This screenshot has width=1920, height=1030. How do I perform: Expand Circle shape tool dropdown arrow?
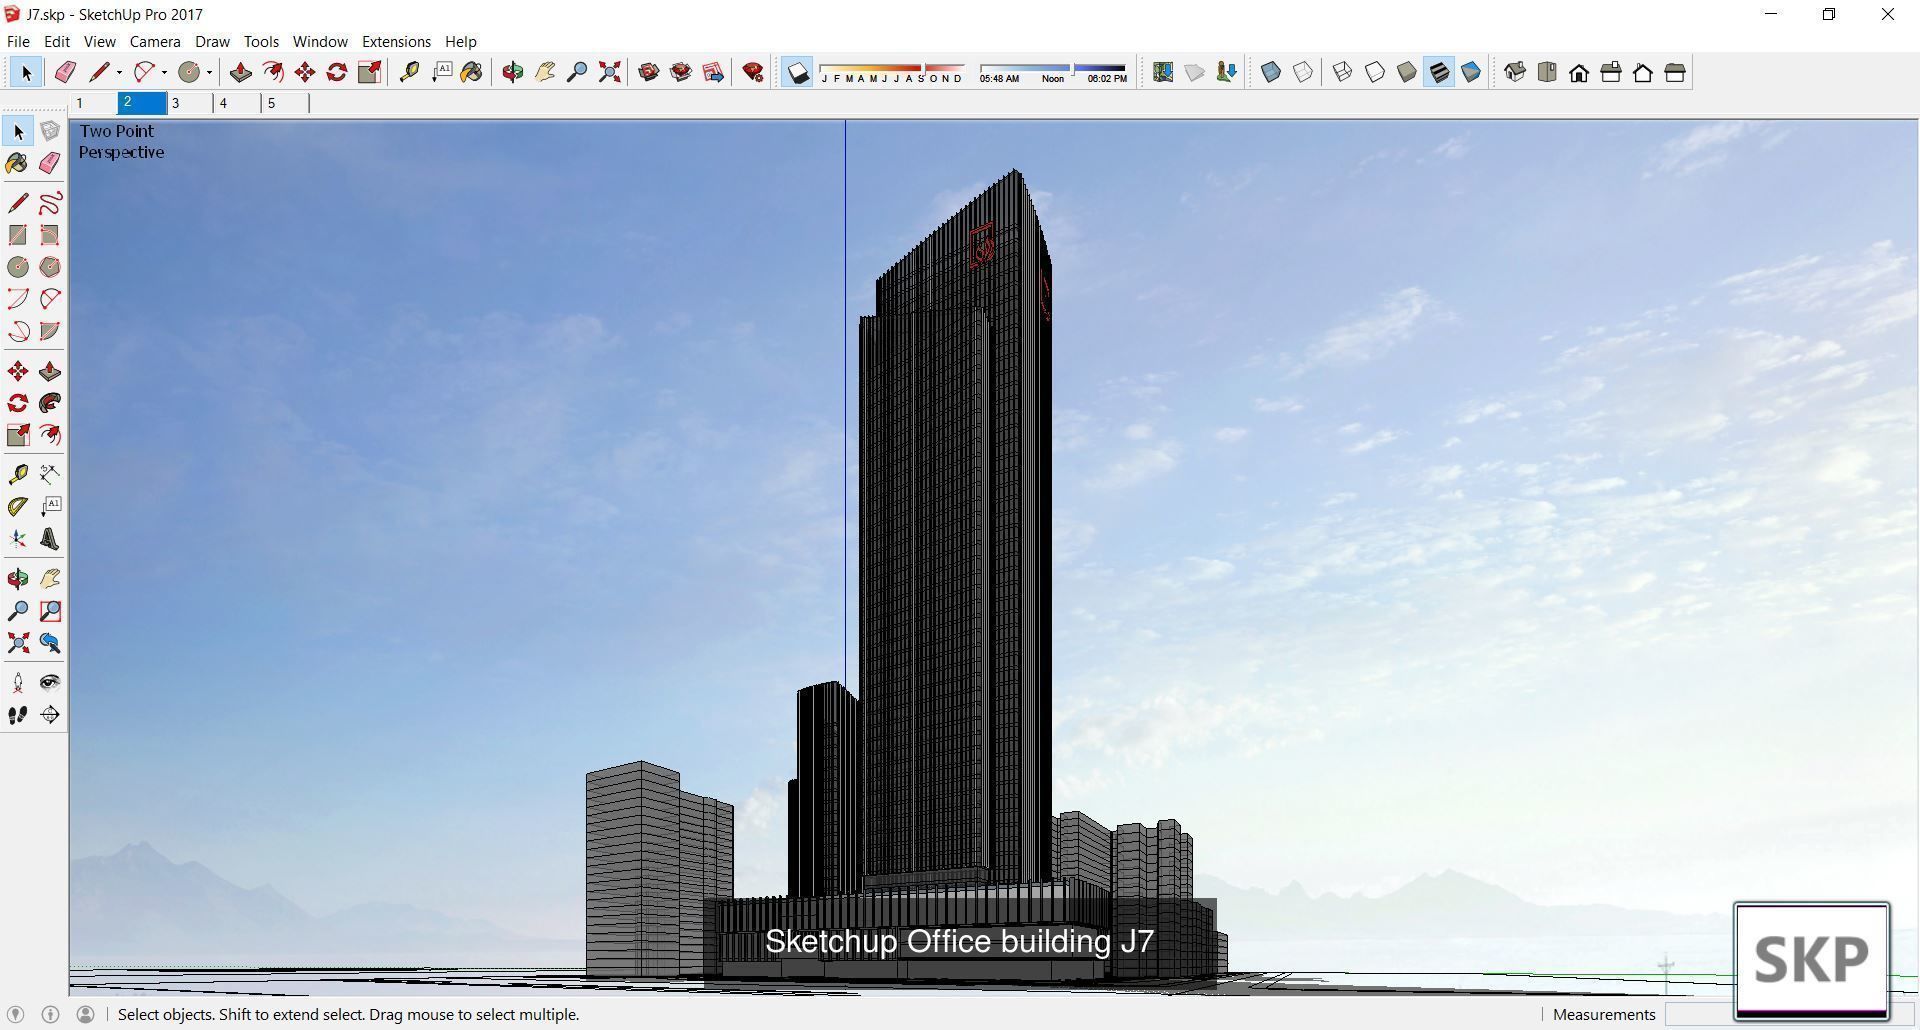point(209,72)
